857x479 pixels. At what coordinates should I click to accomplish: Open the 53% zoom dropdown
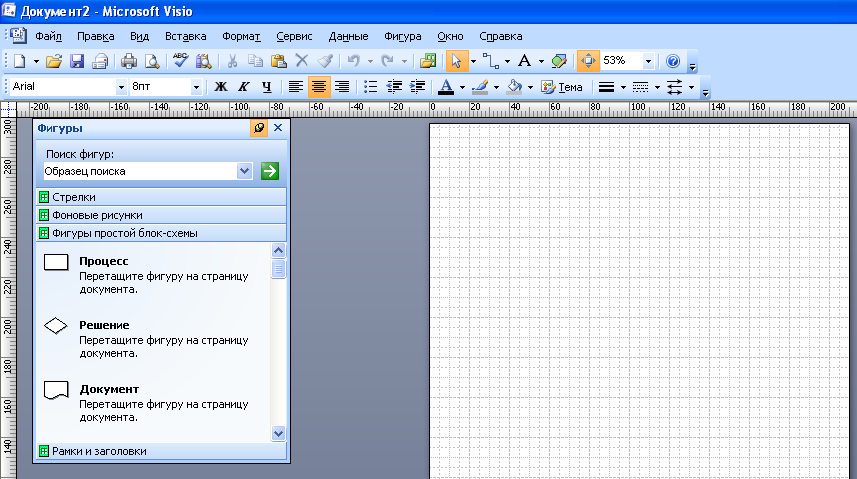(648, 61)
